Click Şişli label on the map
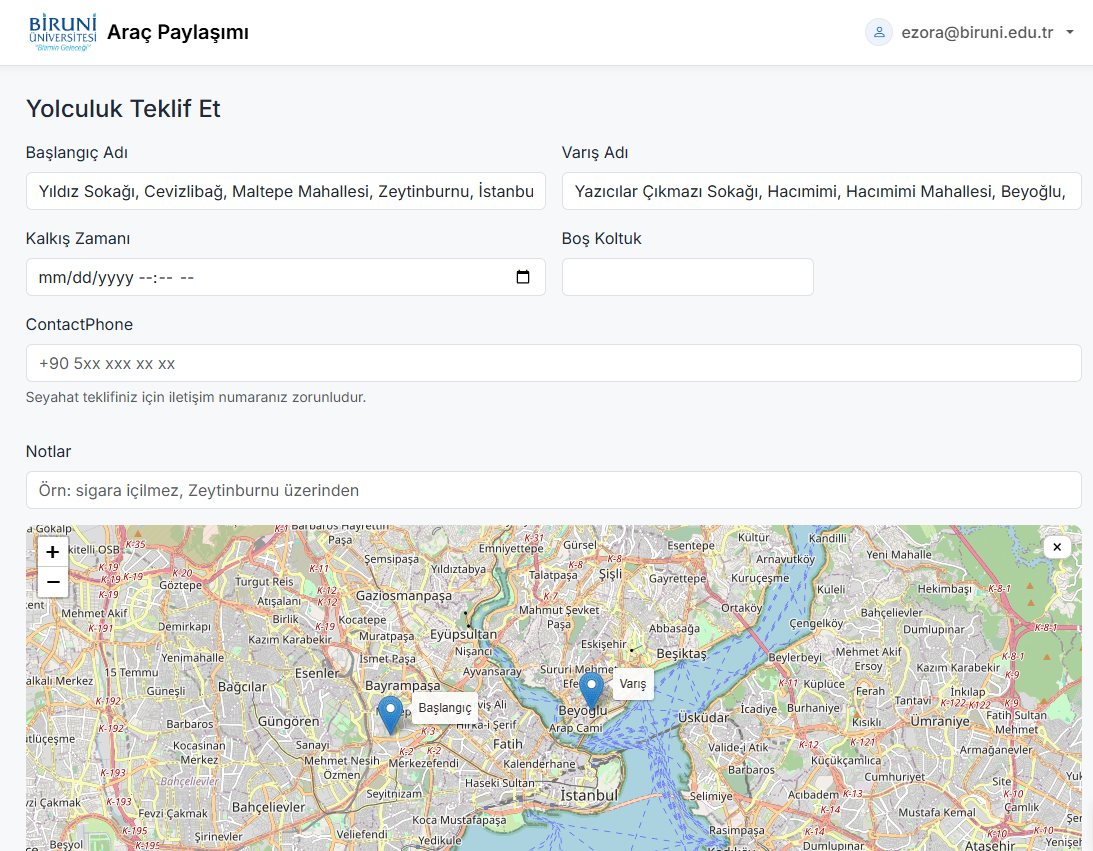This screenshot has width=1093, height=851. point(611,574)
